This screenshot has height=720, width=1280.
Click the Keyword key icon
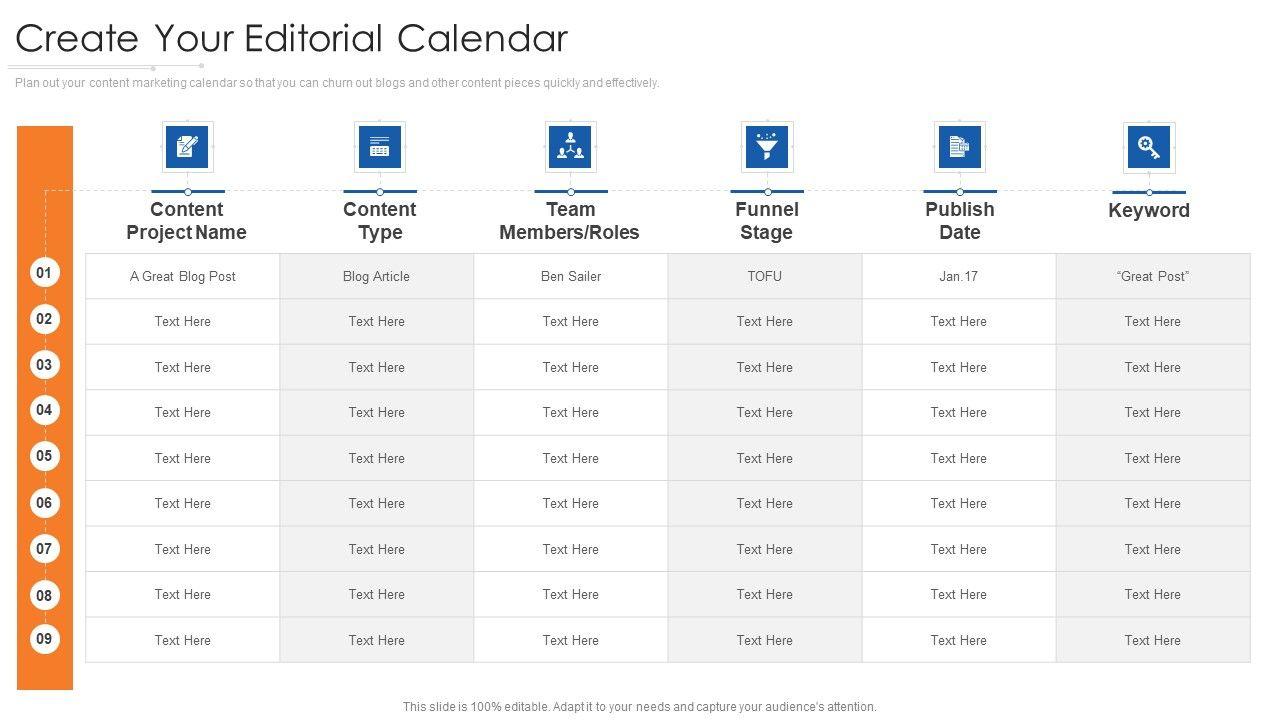click(x=1149, y=148)
